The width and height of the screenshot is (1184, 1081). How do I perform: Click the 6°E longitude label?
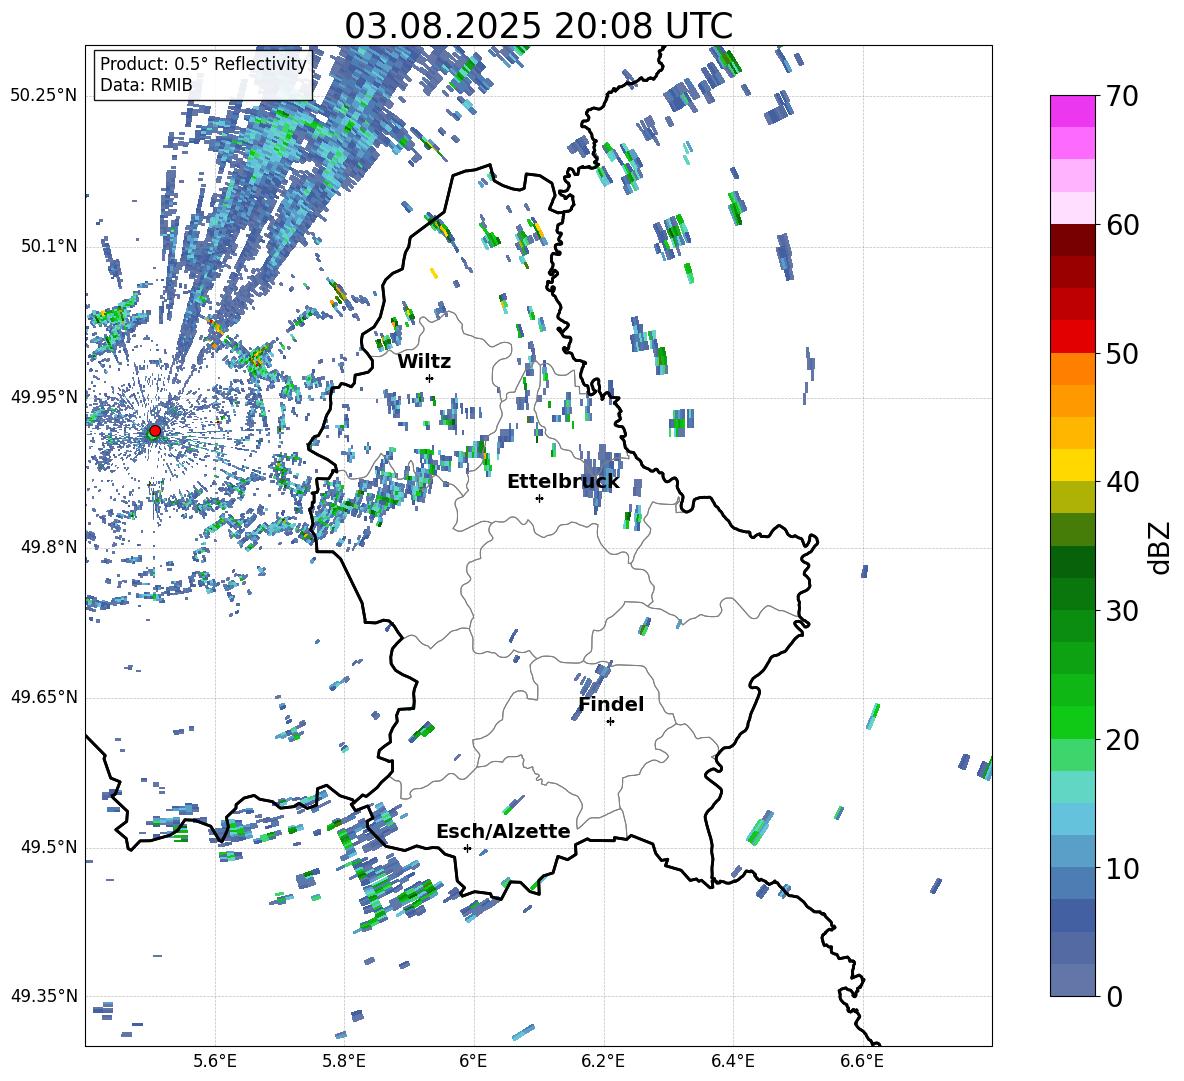473,1061
